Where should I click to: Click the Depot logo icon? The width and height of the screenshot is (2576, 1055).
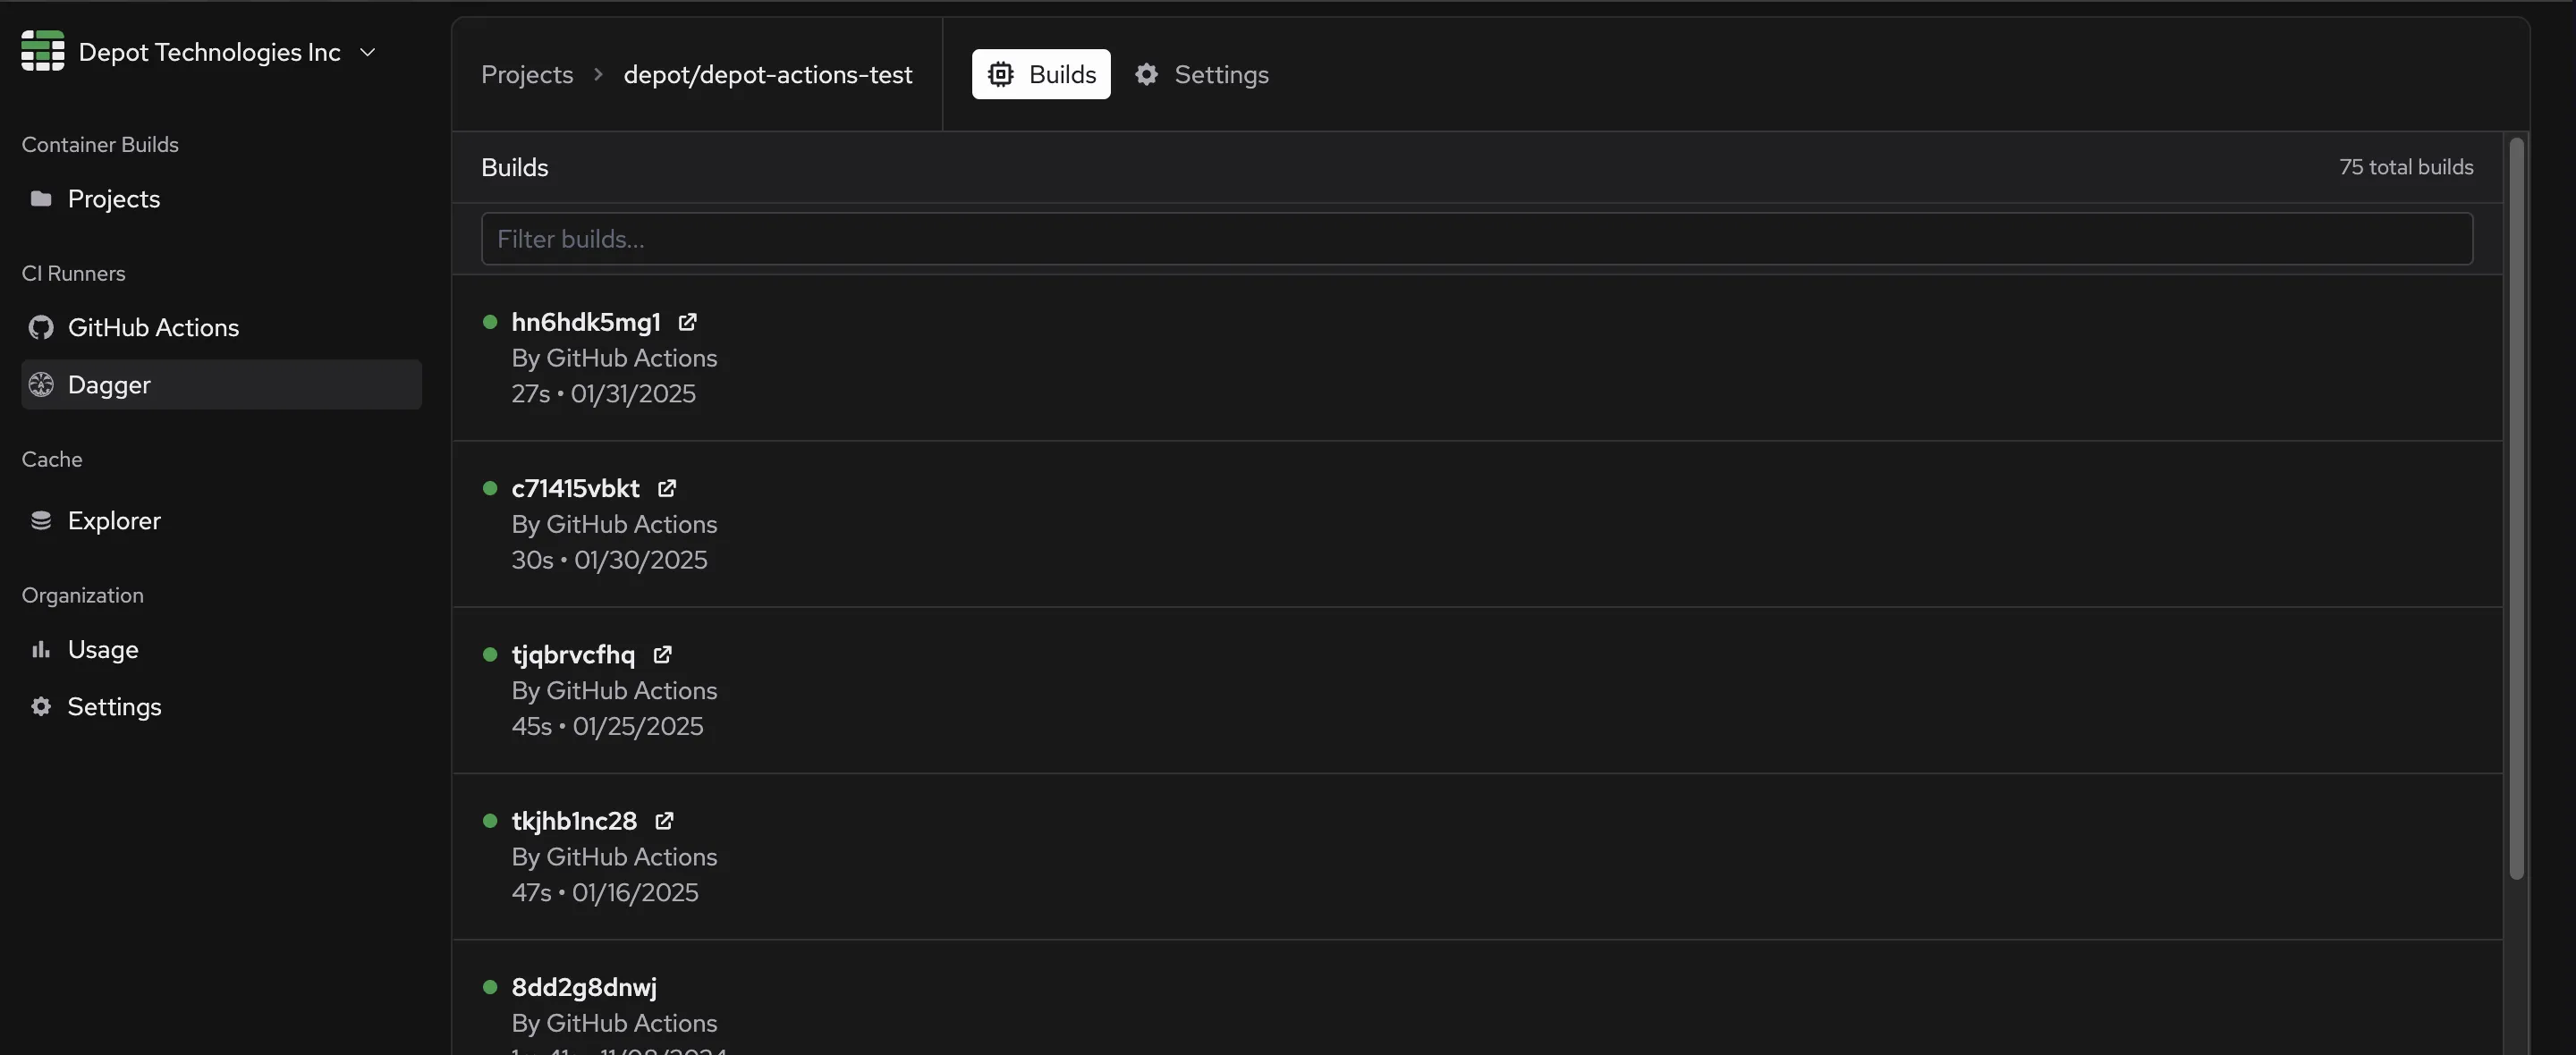[x=42, y=51]
